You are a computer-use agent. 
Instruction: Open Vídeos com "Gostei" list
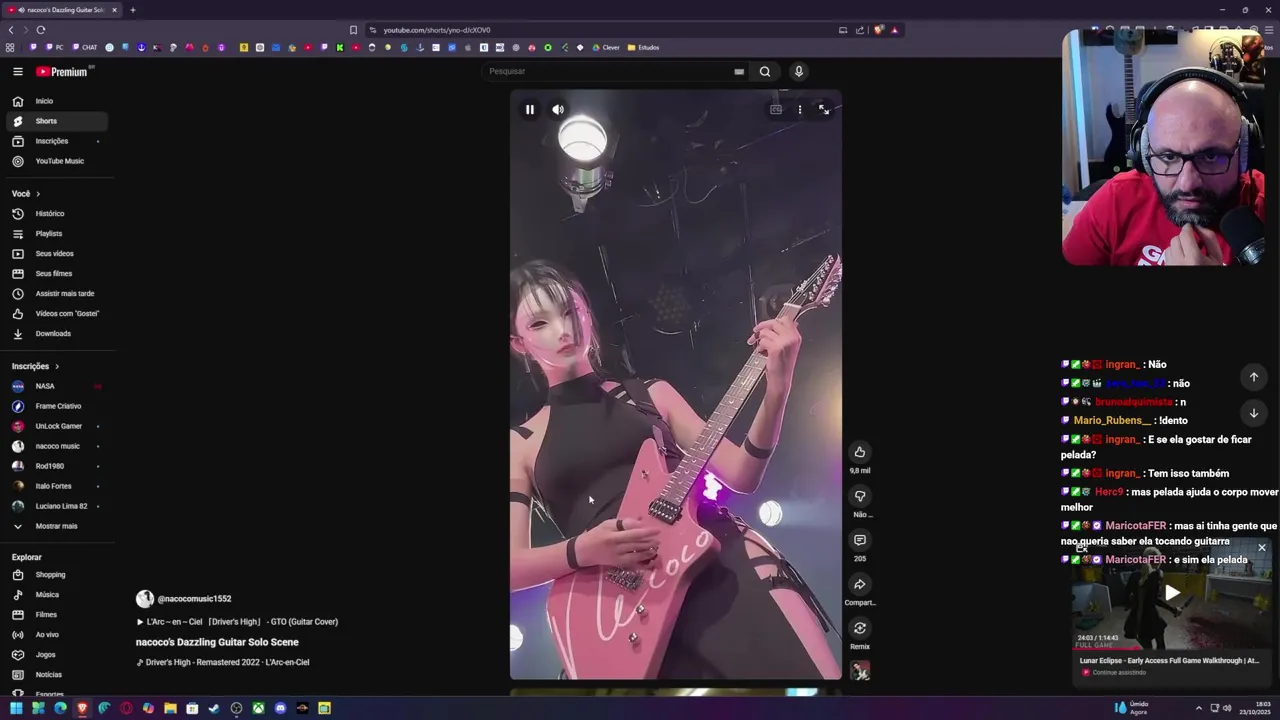pyautogui.click(x=57, y=313)
